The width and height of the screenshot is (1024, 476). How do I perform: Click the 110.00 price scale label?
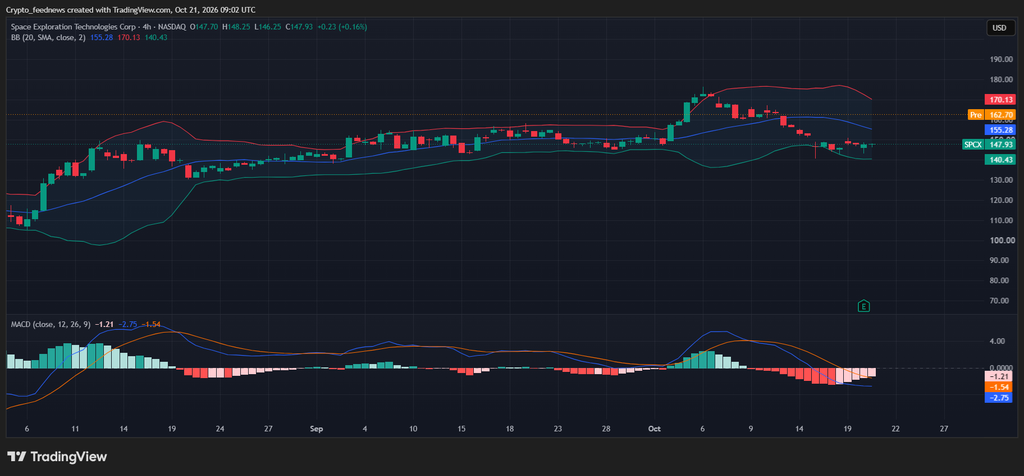(x=1002, y=221)
